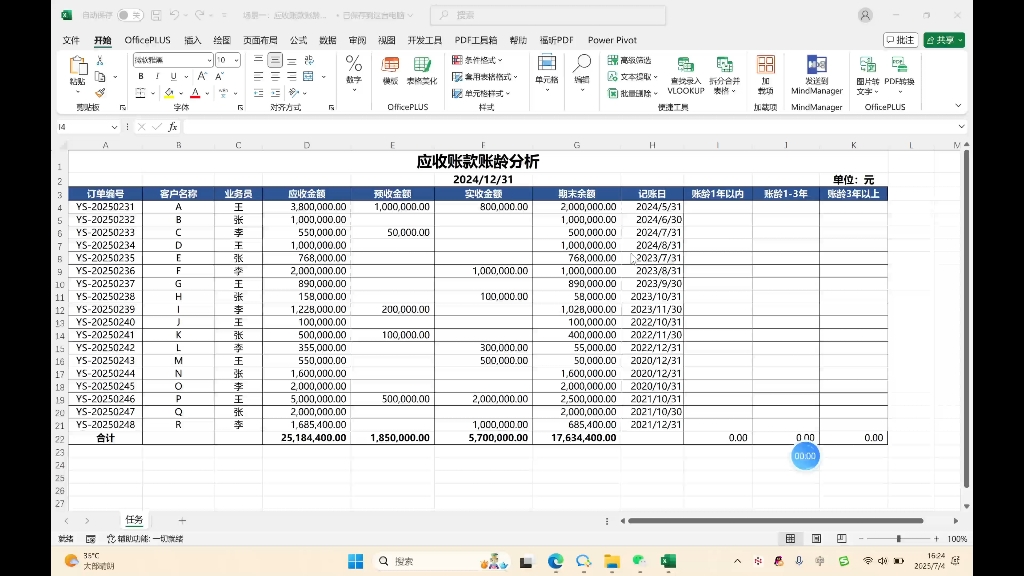Open the font size dropdown
Image resolution: width=1024 pixels, height=576 pixels.
click(x=236, y=60)
